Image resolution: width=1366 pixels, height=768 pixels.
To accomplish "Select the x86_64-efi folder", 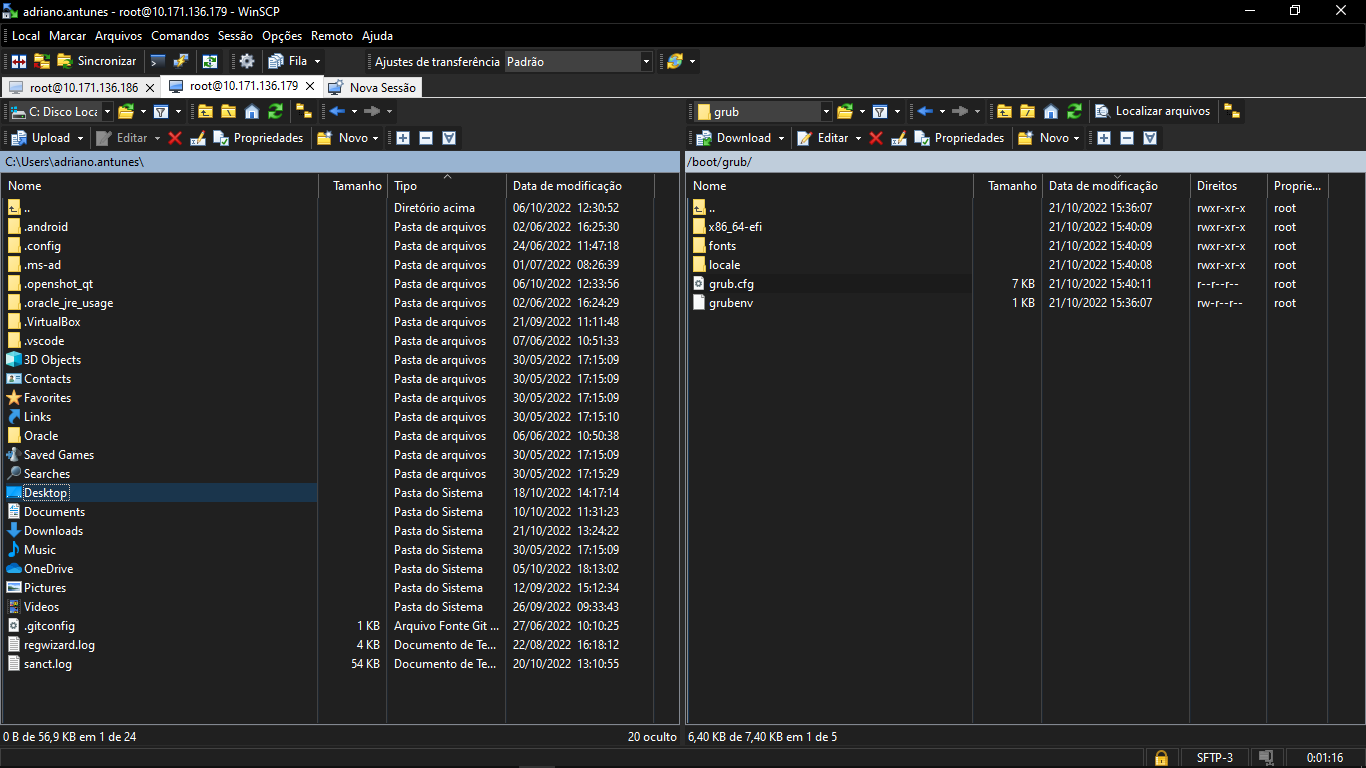I will tap(735, 227).
